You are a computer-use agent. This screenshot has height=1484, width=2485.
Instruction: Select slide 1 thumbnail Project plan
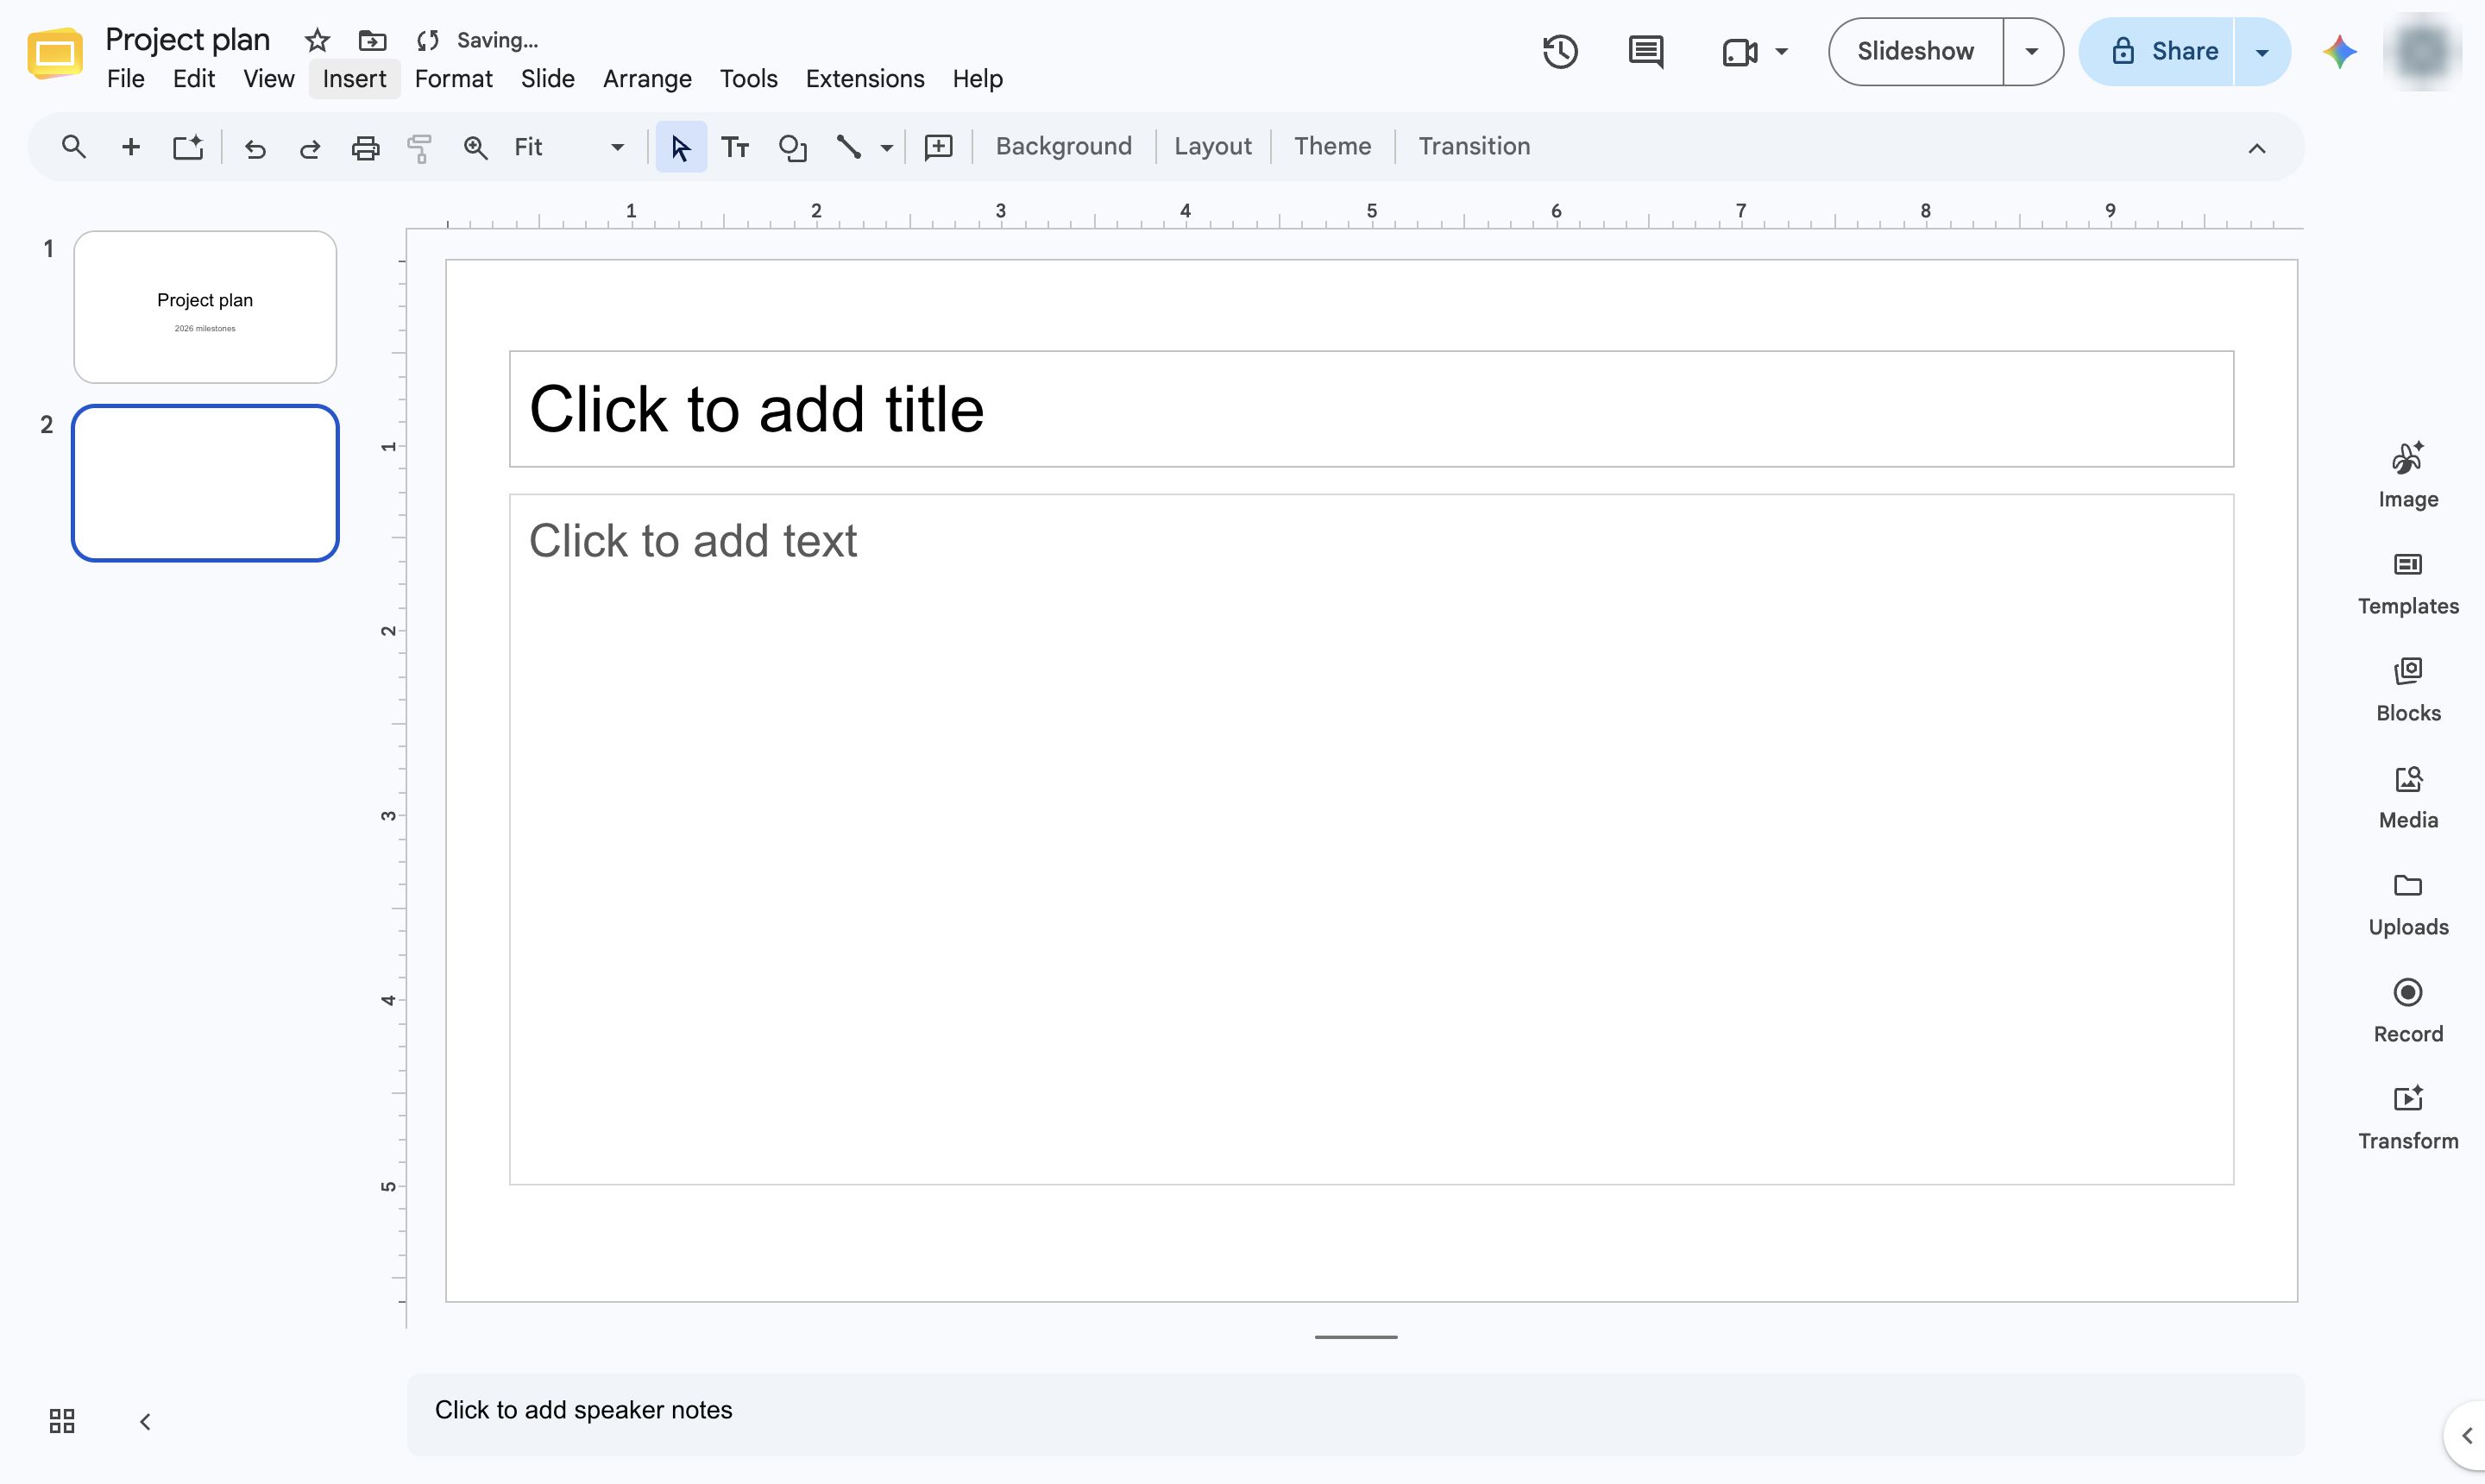click(x=205, y=307)
